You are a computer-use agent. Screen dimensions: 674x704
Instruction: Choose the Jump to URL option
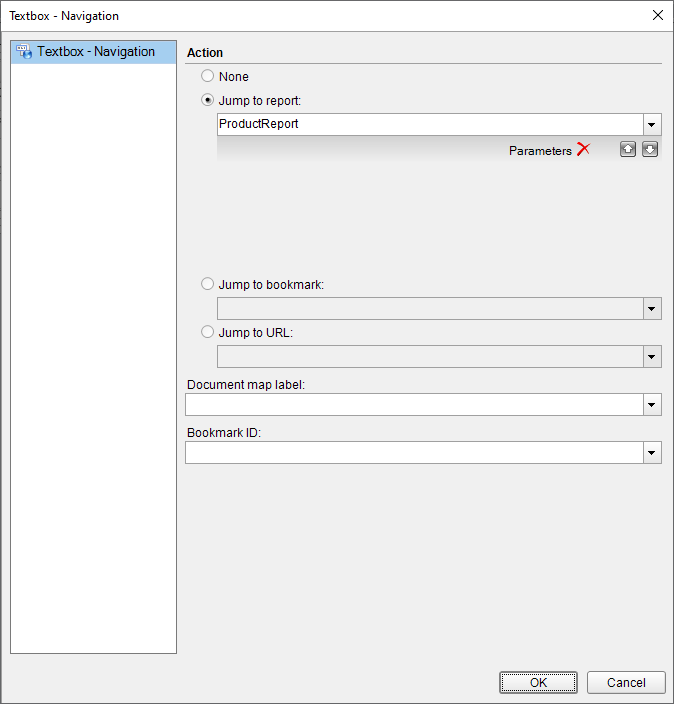[207, 332]
